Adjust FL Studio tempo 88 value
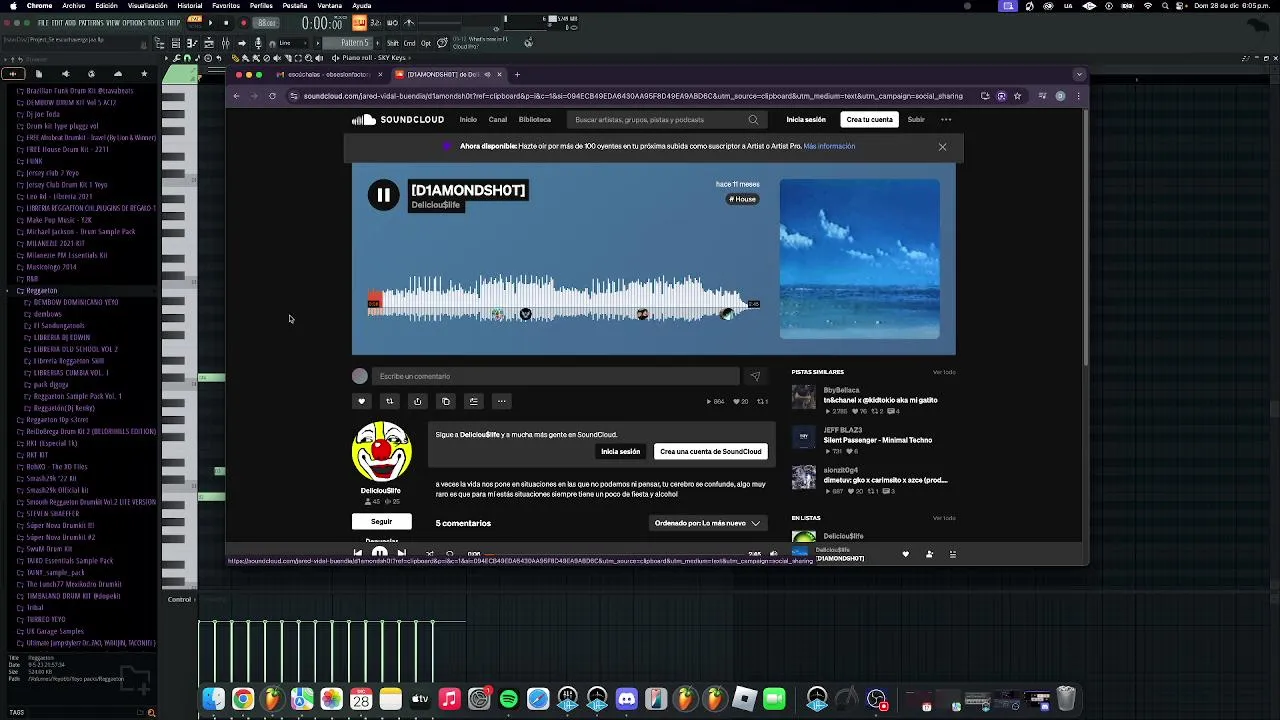 pyautogui.click(x=266, y=22)
